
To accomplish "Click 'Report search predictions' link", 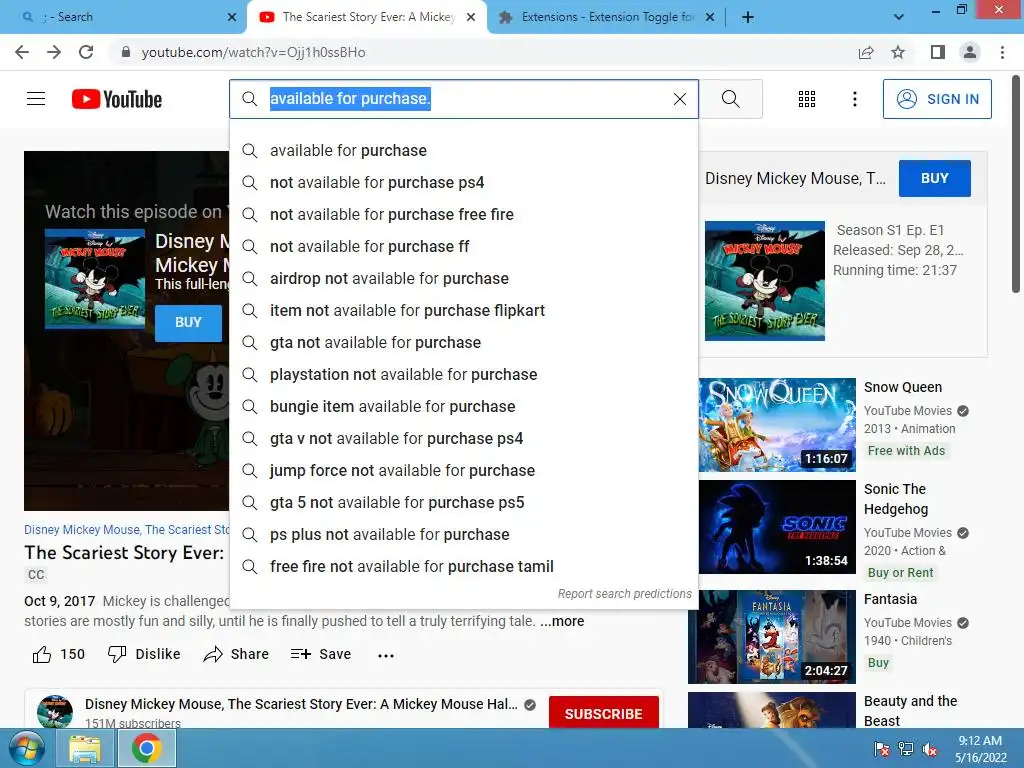I will [624, 594].
